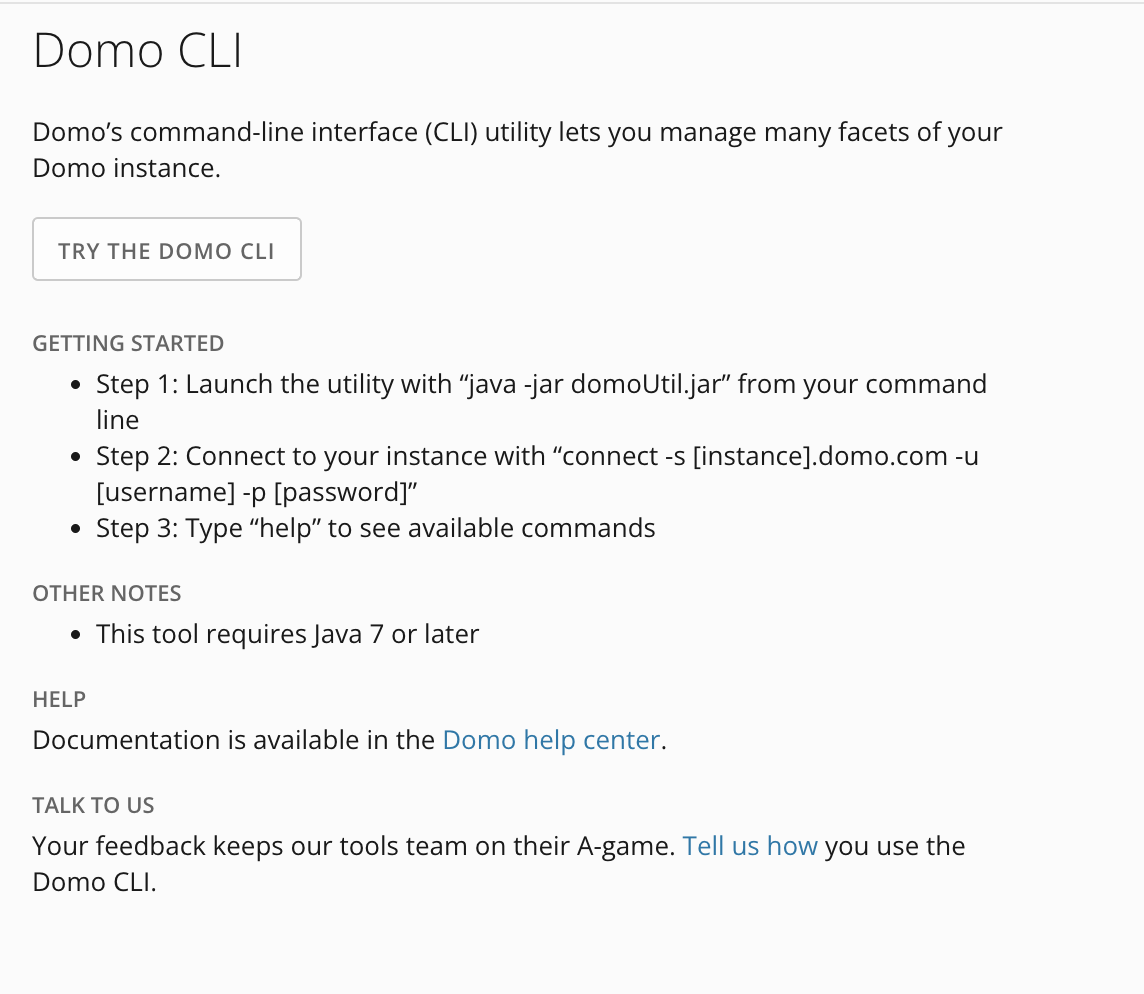The height and width of the screenshot is (994, 1144).
Task: Select the HELP section heading
Action: (x=58, y=699)
